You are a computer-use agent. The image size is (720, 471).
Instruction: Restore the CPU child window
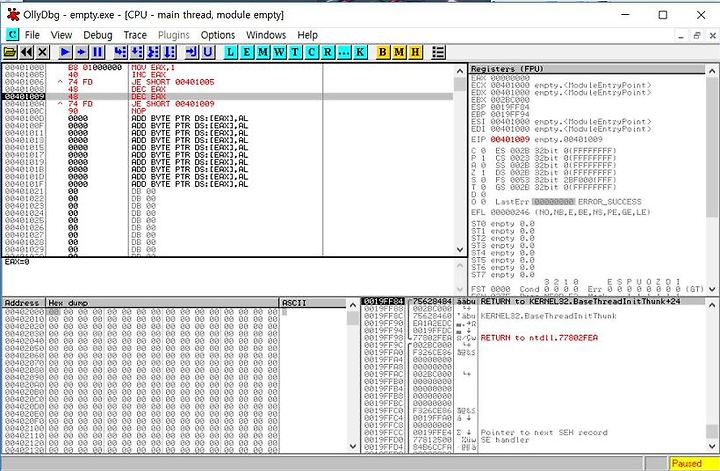[x=697, y=35]
